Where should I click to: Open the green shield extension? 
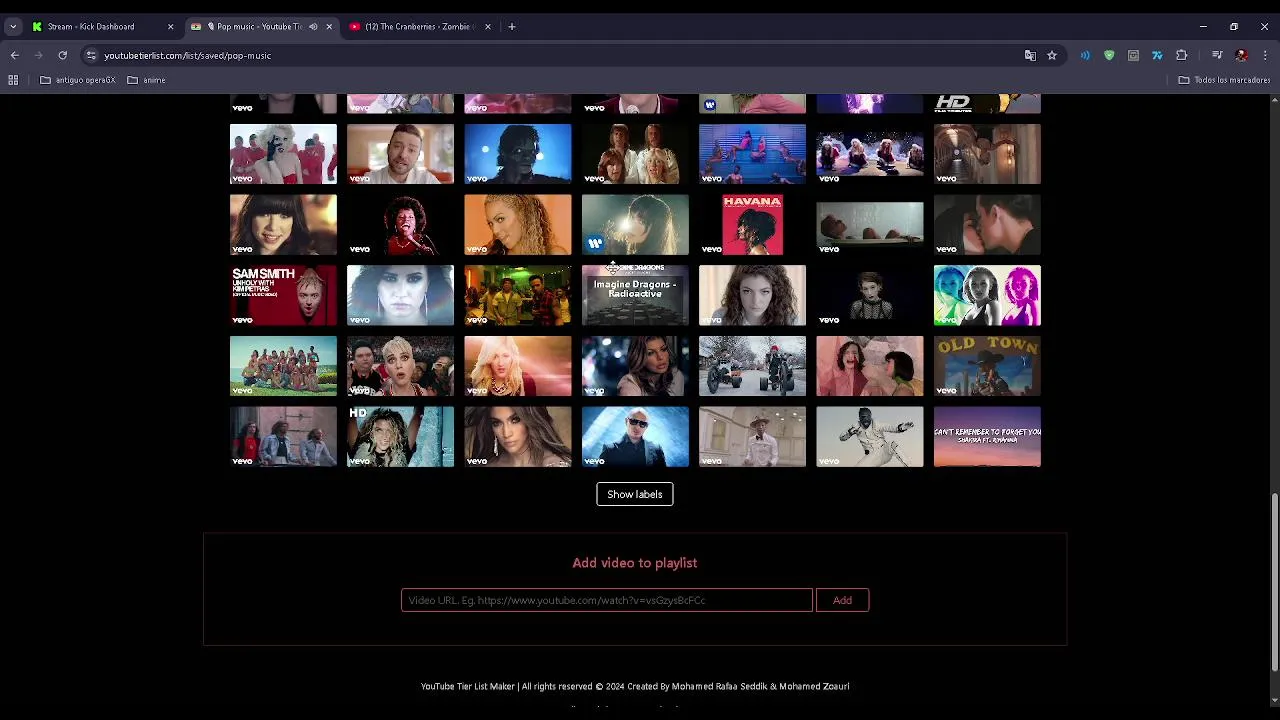pos(1109,56)
